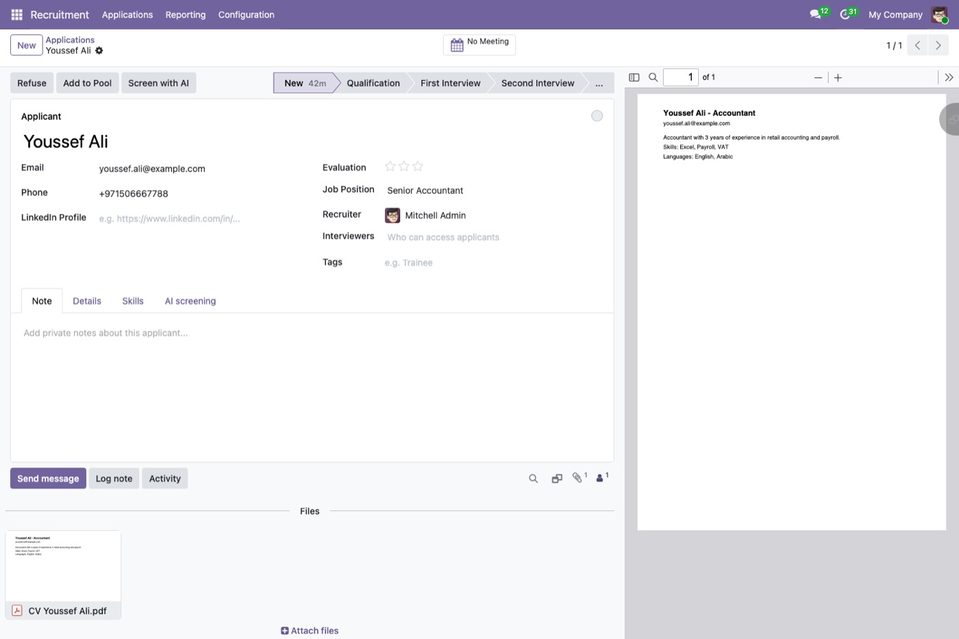Open the Job Position dropdown field

pyautogui.click(x=494, y=191)
